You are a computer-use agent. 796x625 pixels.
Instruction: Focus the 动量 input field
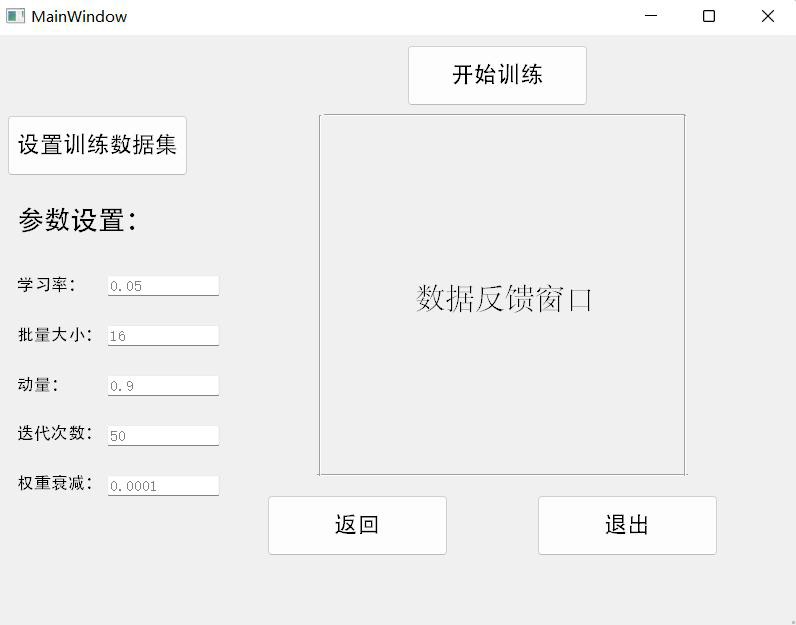pyautogui.click(x=163, y=386)
